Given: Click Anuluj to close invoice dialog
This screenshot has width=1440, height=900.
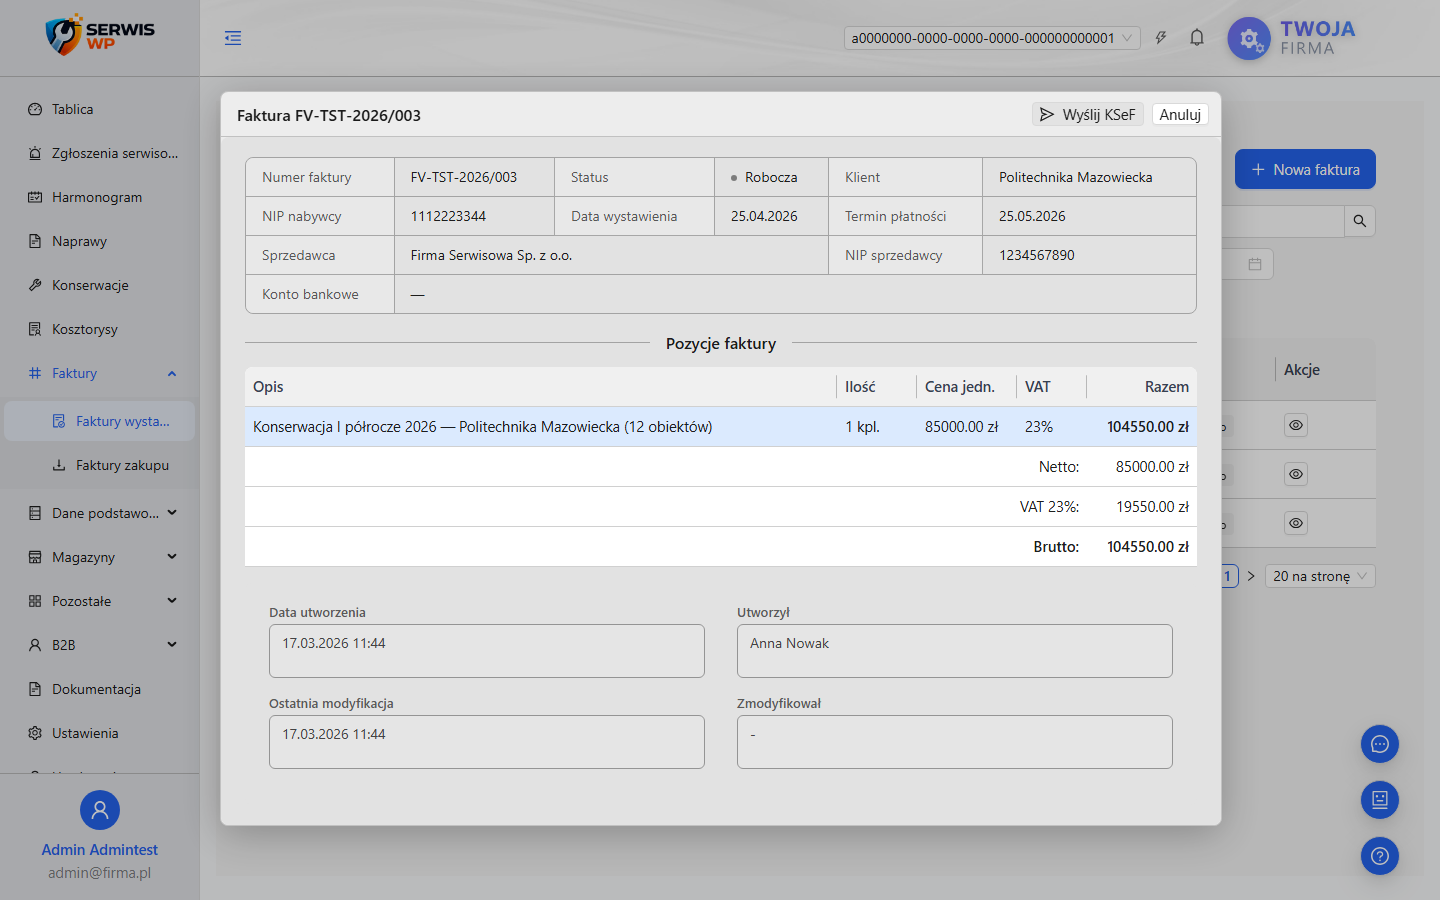Looking at the screenshot, I should tap(1180, 115).
